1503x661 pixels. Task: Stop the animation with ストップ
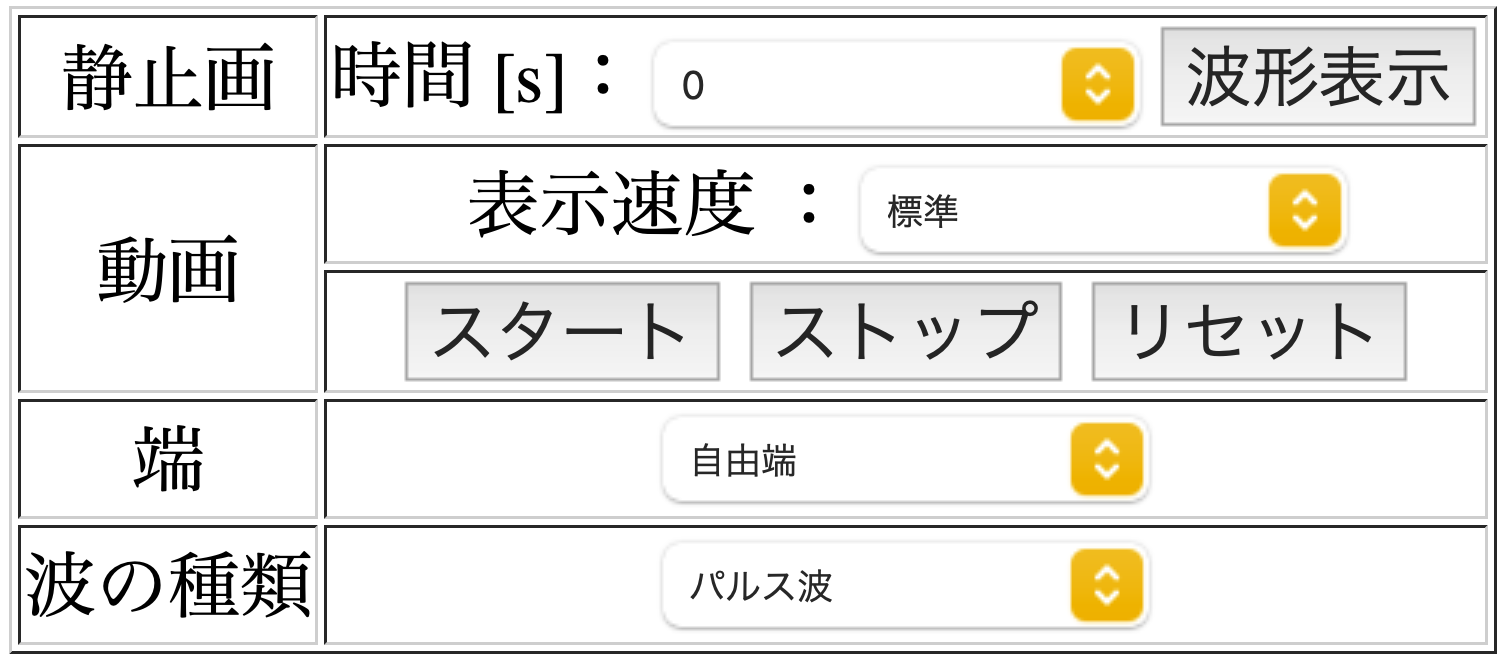906,332
